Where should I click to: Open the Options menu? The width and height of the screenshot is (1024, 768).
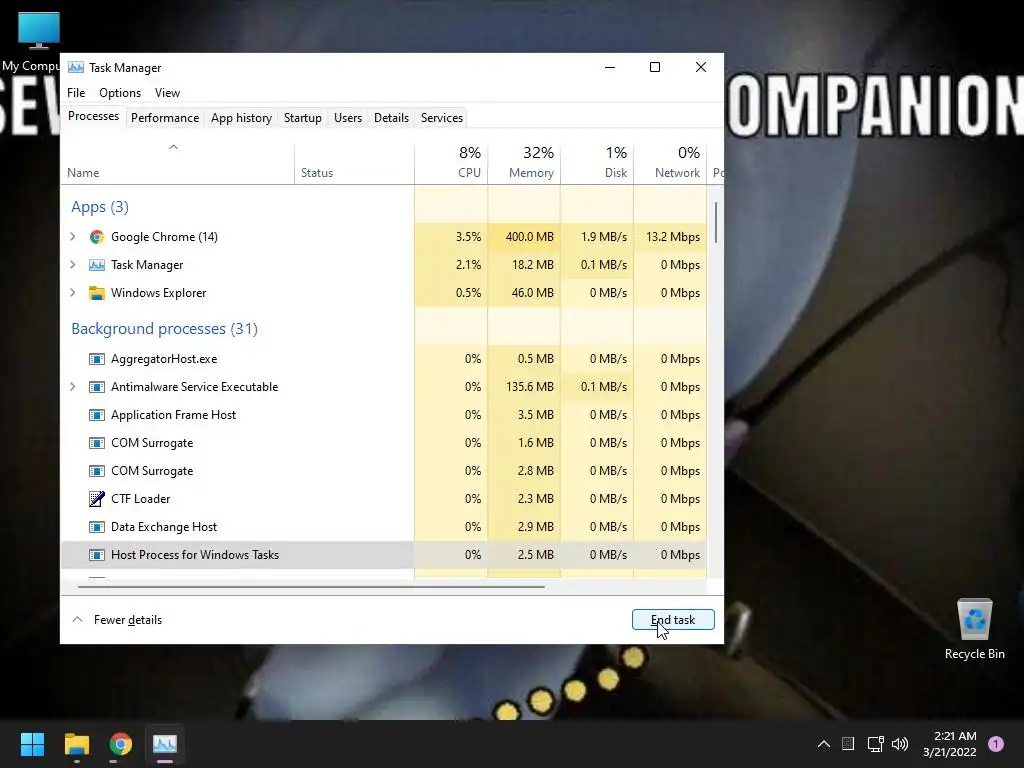(x=120, y=93)
